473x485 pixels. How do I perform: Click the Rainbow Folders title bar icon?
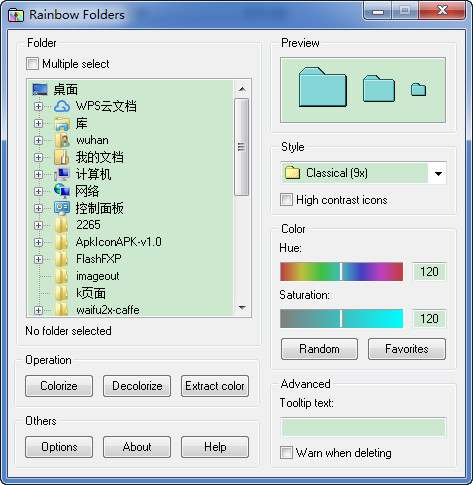pos(16,15)
